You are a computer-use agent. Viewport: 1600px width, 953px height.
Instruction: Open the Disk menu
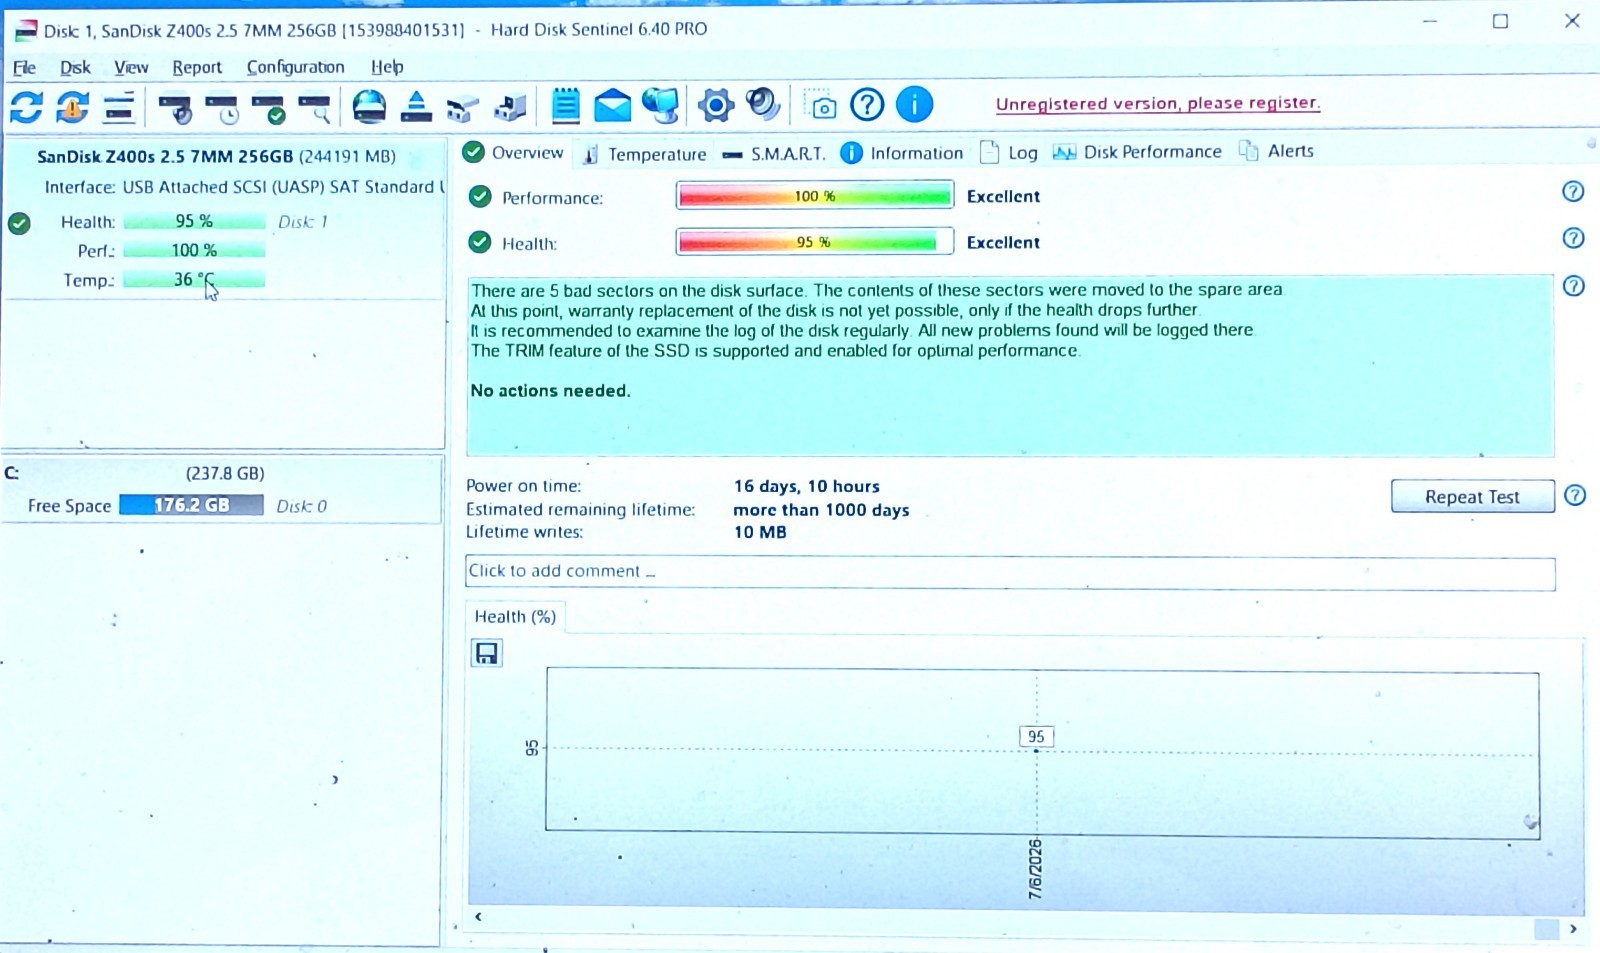click(x=75, y=67)
